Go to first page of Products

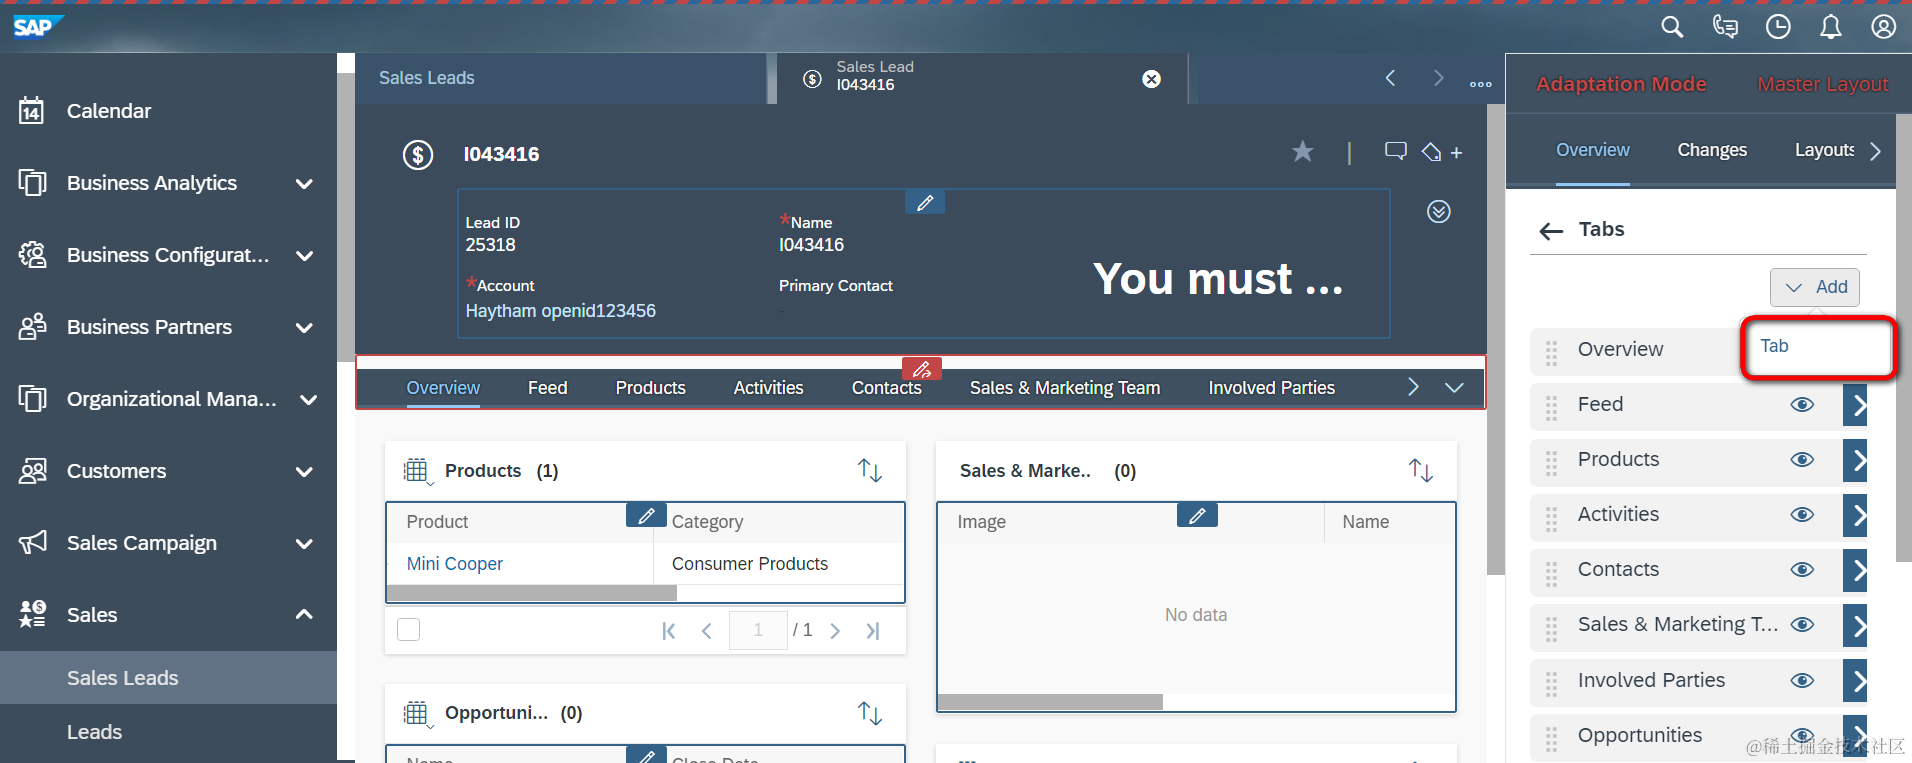[x=669, y=631]
